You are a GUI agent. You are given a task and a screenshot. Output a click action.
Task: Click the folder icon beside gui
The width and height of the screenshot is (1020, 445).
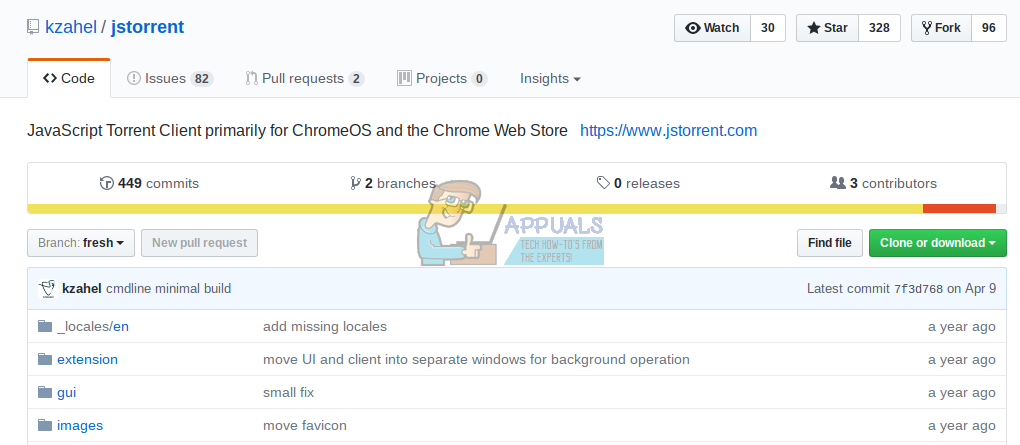coord(44,392)
